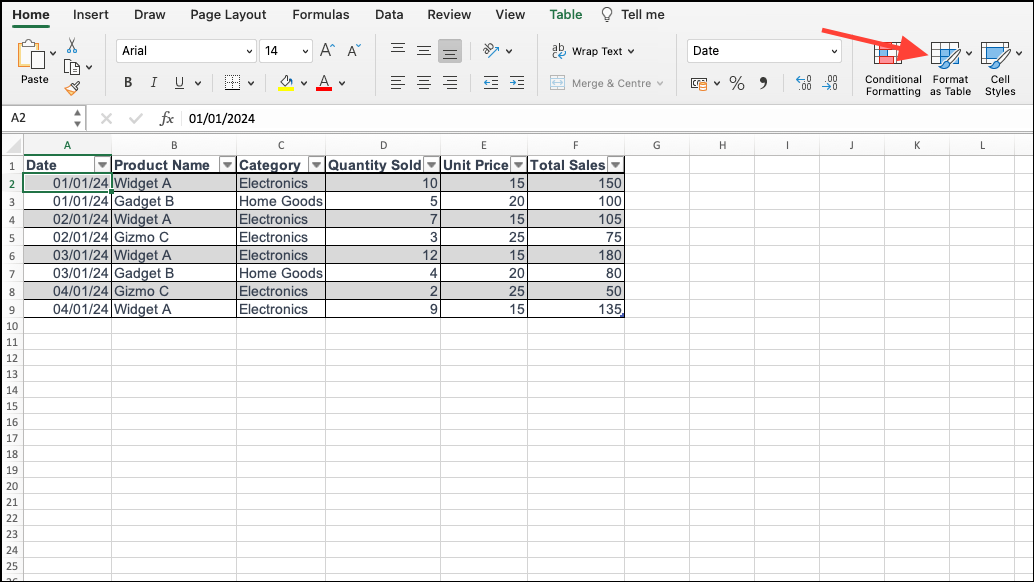Open the Data ribbon tab
Viewport: 1034px width, 582px height.
[x=388, y=14]
